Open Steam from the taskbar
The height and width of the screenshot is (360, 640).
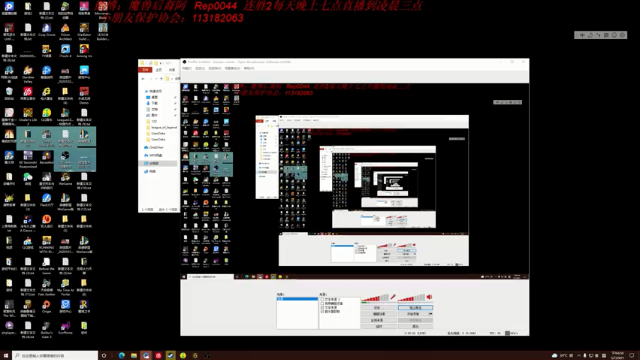pyautogui.click(x=171, y=356)
